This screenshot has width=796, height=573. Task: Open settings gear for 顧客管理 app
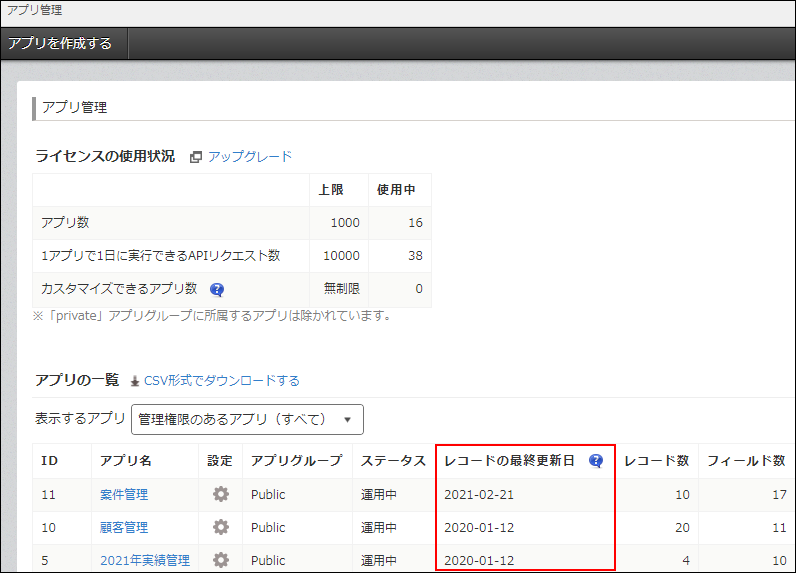point(220,527)
